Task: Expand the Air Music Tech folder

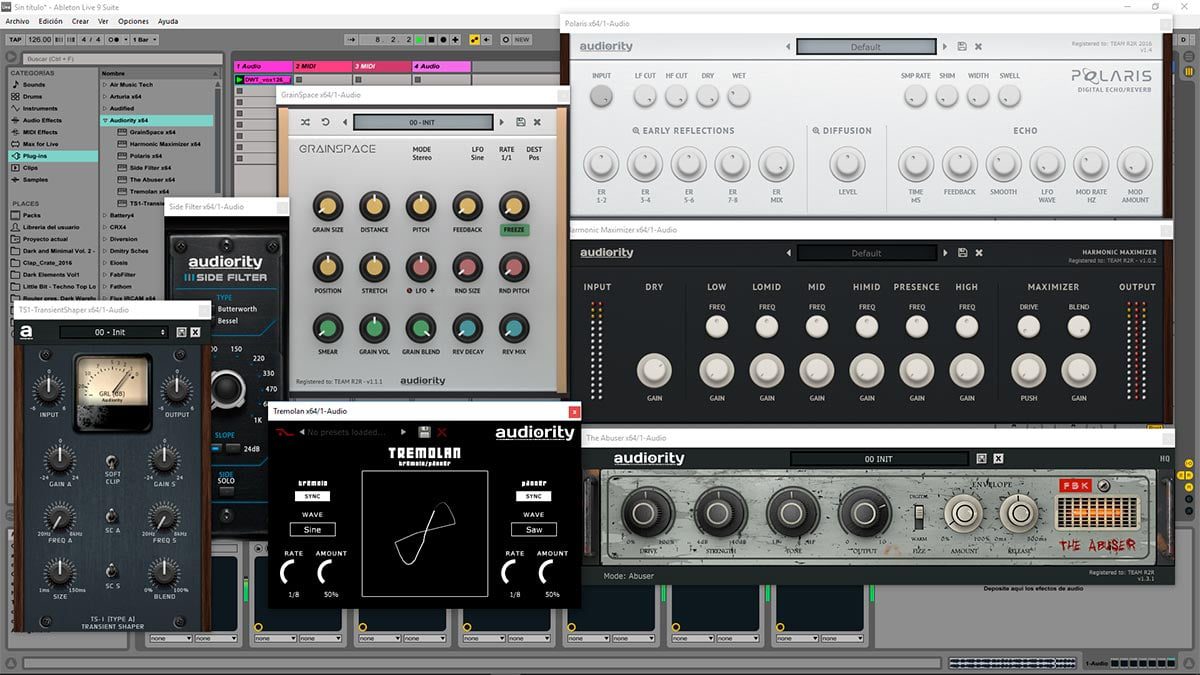Action: pyautogui.click(x=103, y=85)
